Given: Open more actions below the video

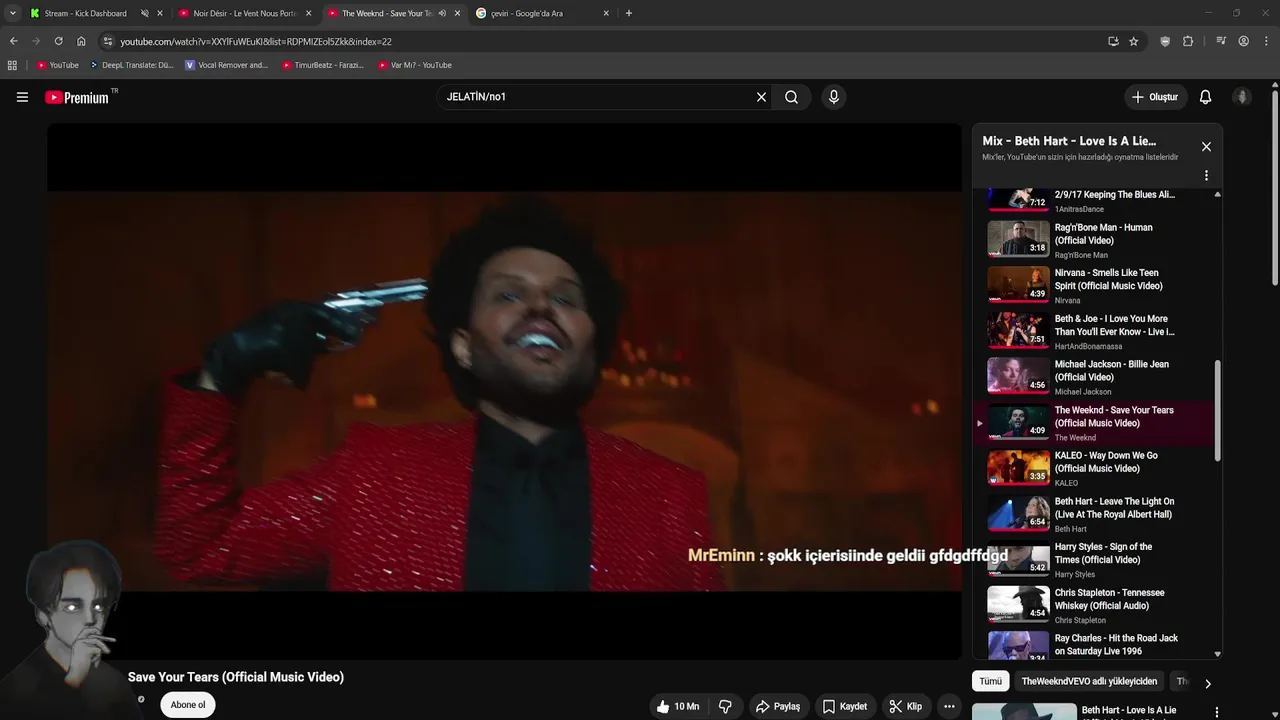Looking at the screenshot, I should pos(949,706).
